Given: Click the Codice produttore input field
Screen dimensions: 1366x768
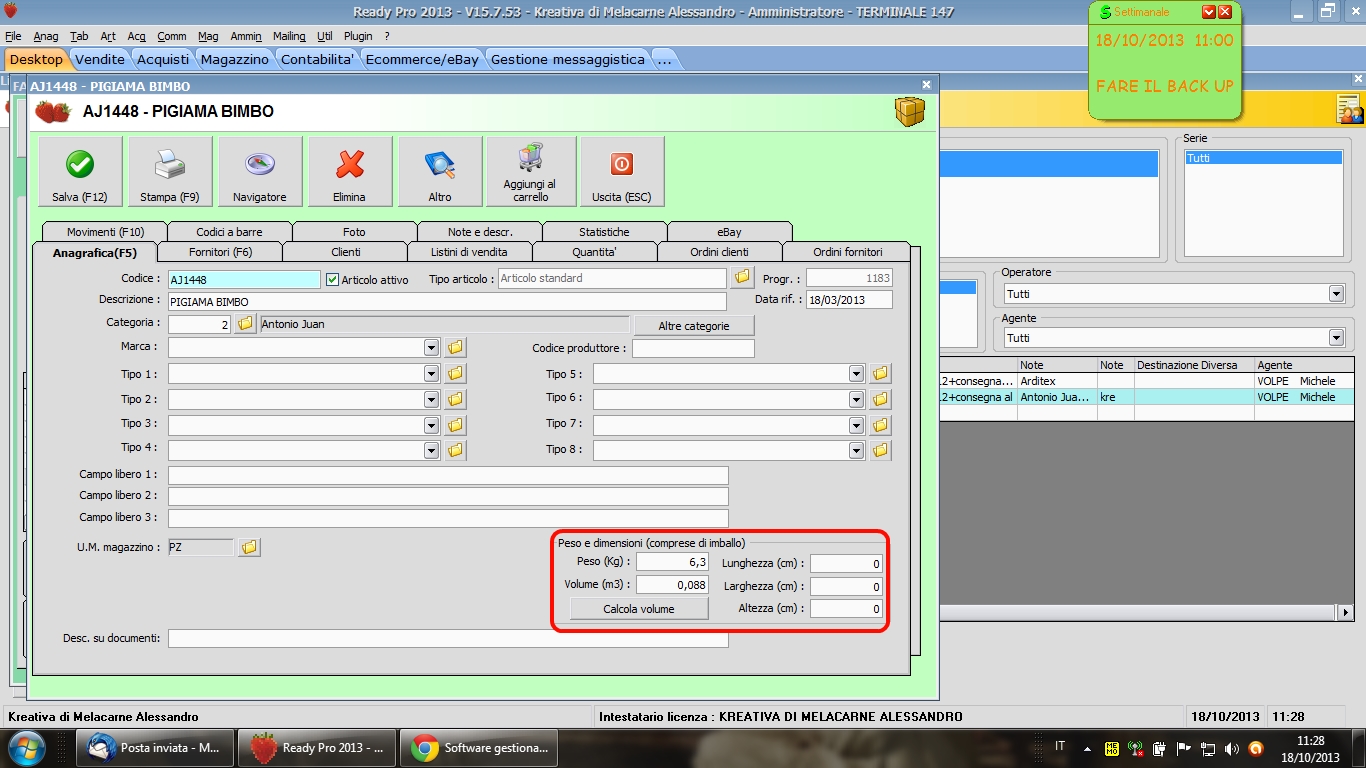Looking at the screenshot, I should 693,349.
